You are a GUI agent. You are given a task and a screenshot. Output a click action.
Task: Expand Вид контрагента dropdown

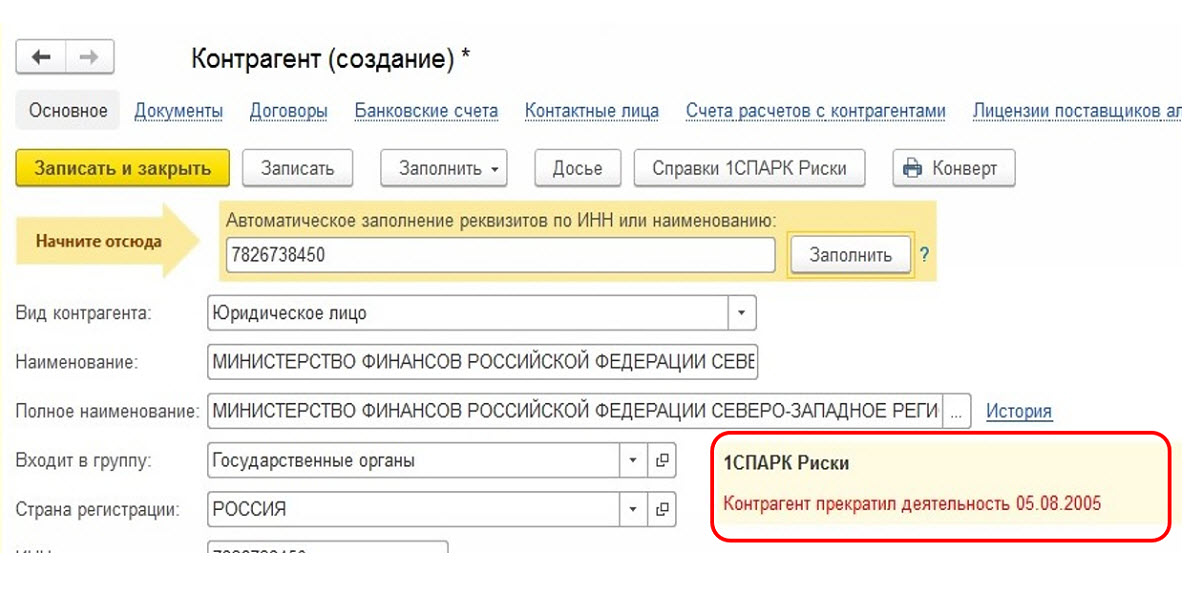click(741, 313)
